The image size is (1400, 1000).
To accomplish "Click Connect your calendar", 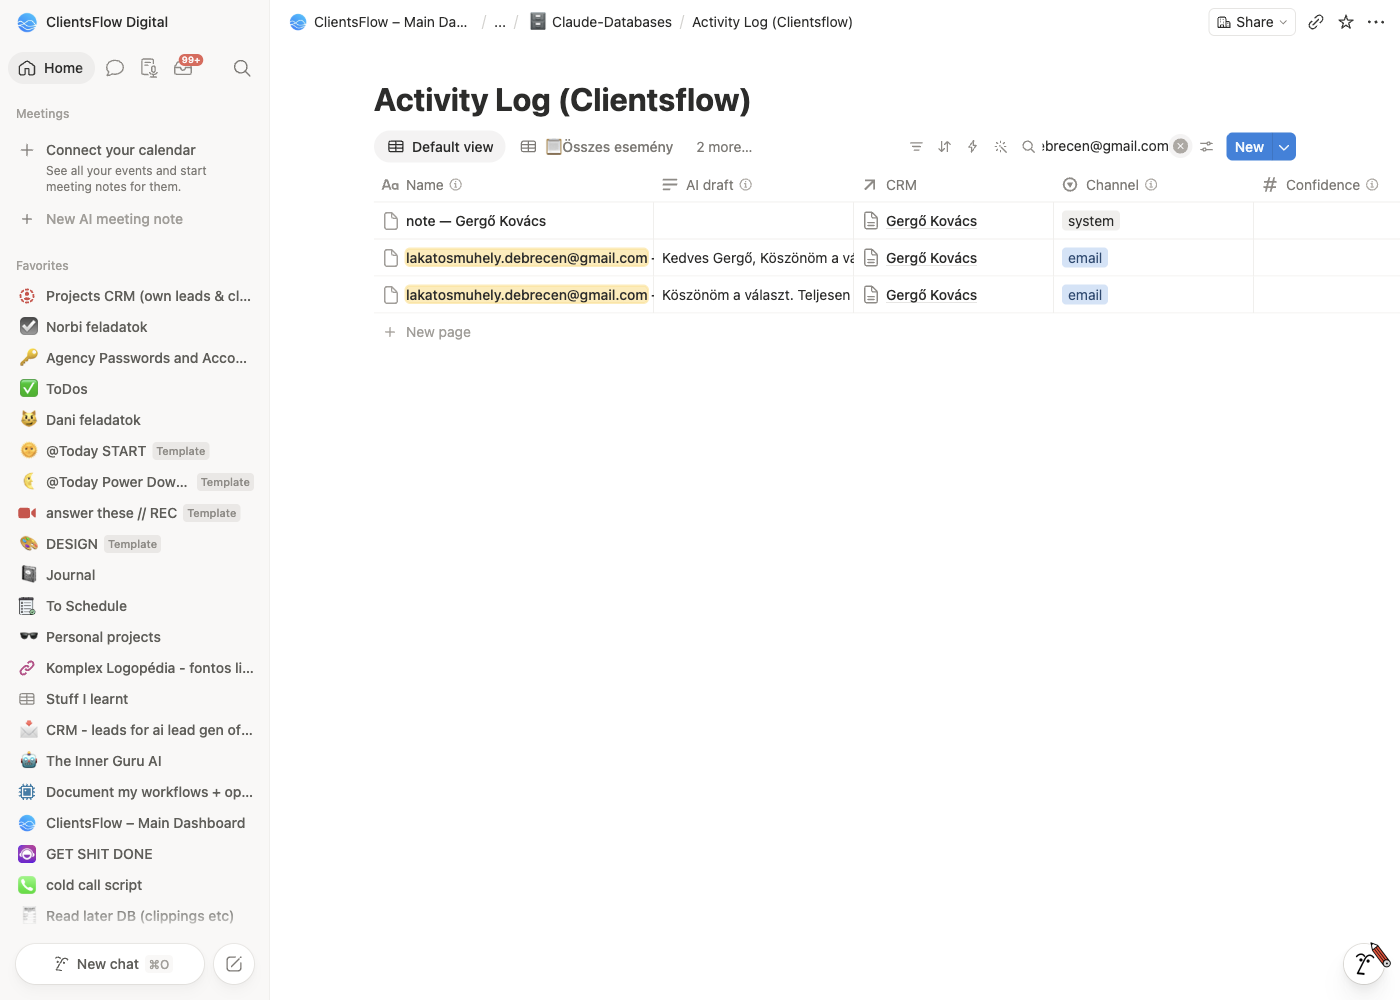I will click(121, 150).
